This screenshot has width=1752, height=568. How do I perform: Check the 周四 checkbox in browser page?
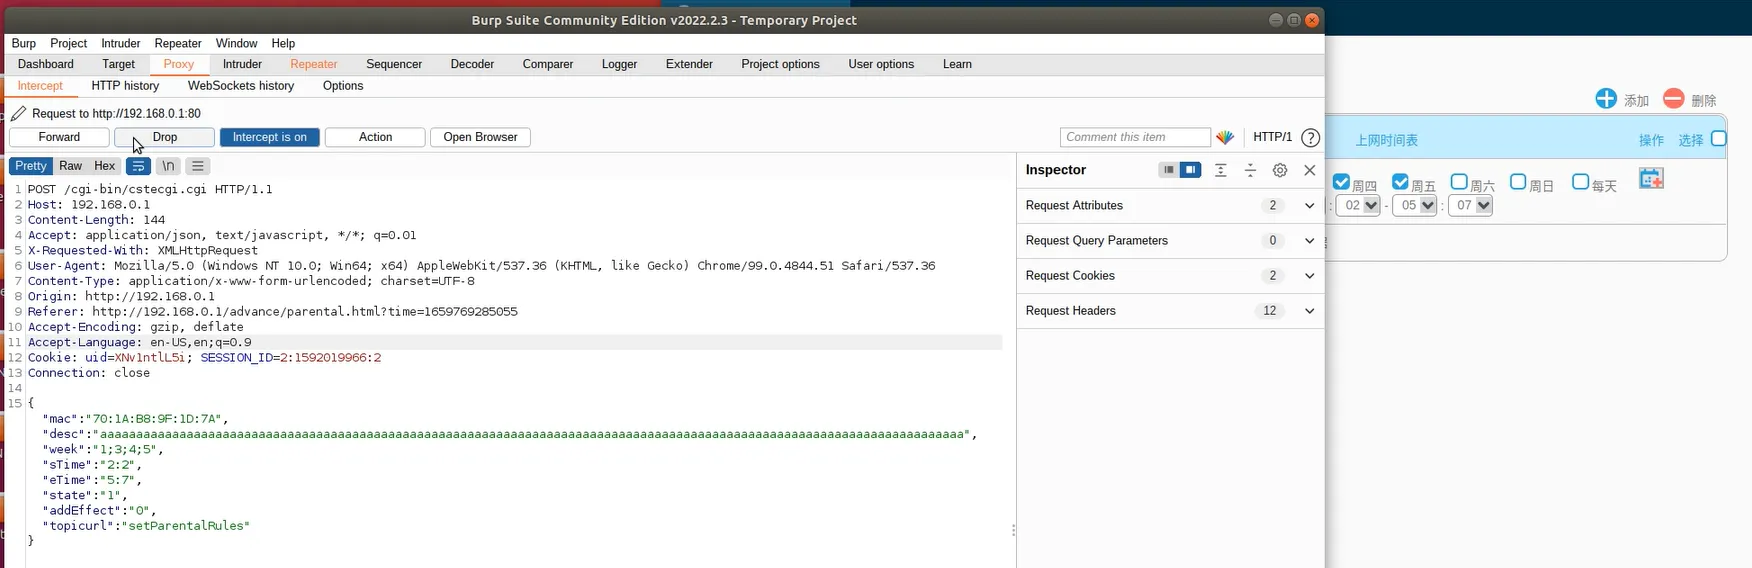point(1342,182)
